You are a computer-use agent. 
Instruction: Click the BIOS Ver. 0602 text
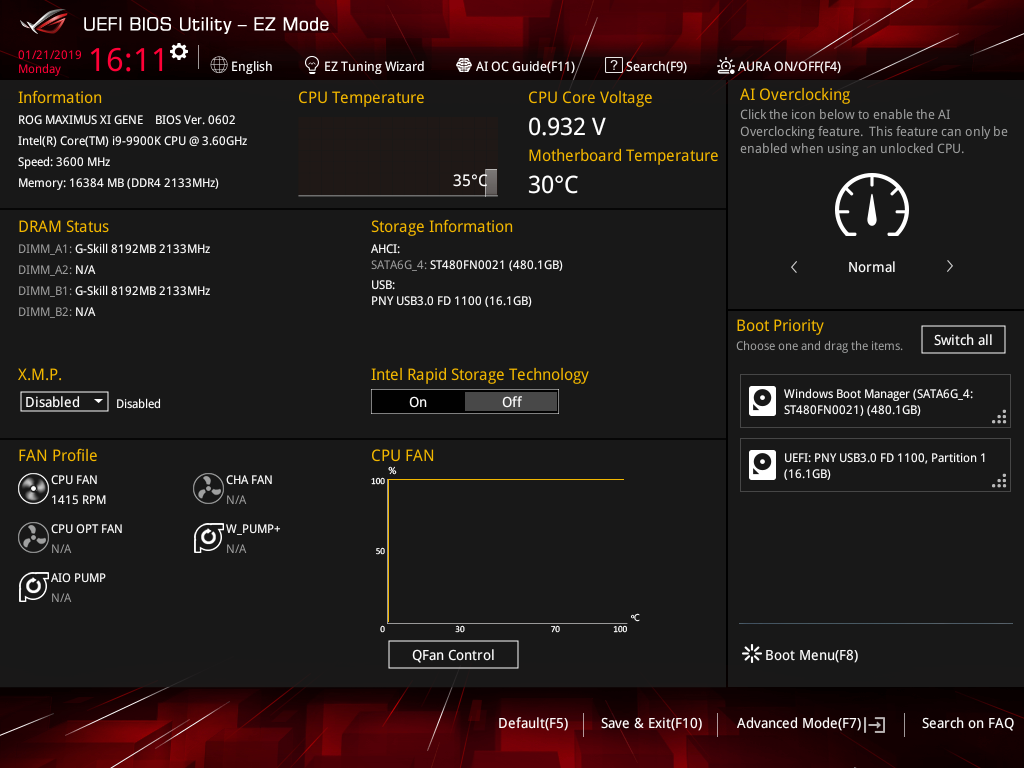click(x=195, y=120)
